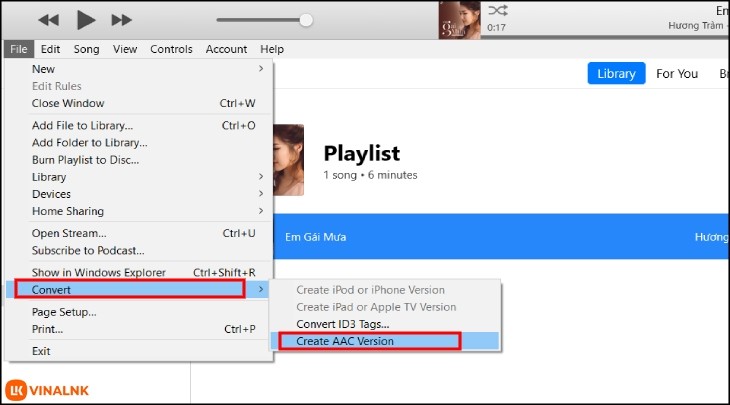
Task: Switch to the Library tab
Action: [x=616, y=74]
